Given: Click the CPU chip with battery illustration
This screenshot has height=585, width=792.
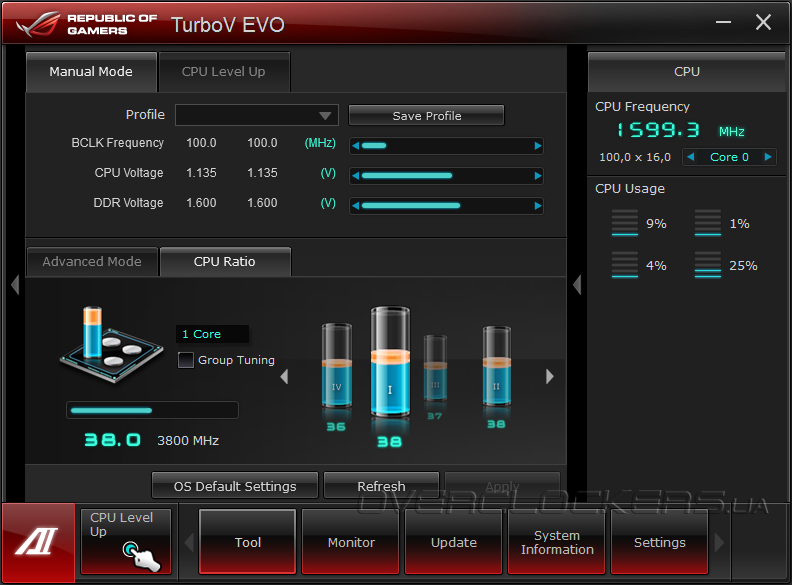Looking at the screenshot, I should [111, 345].
